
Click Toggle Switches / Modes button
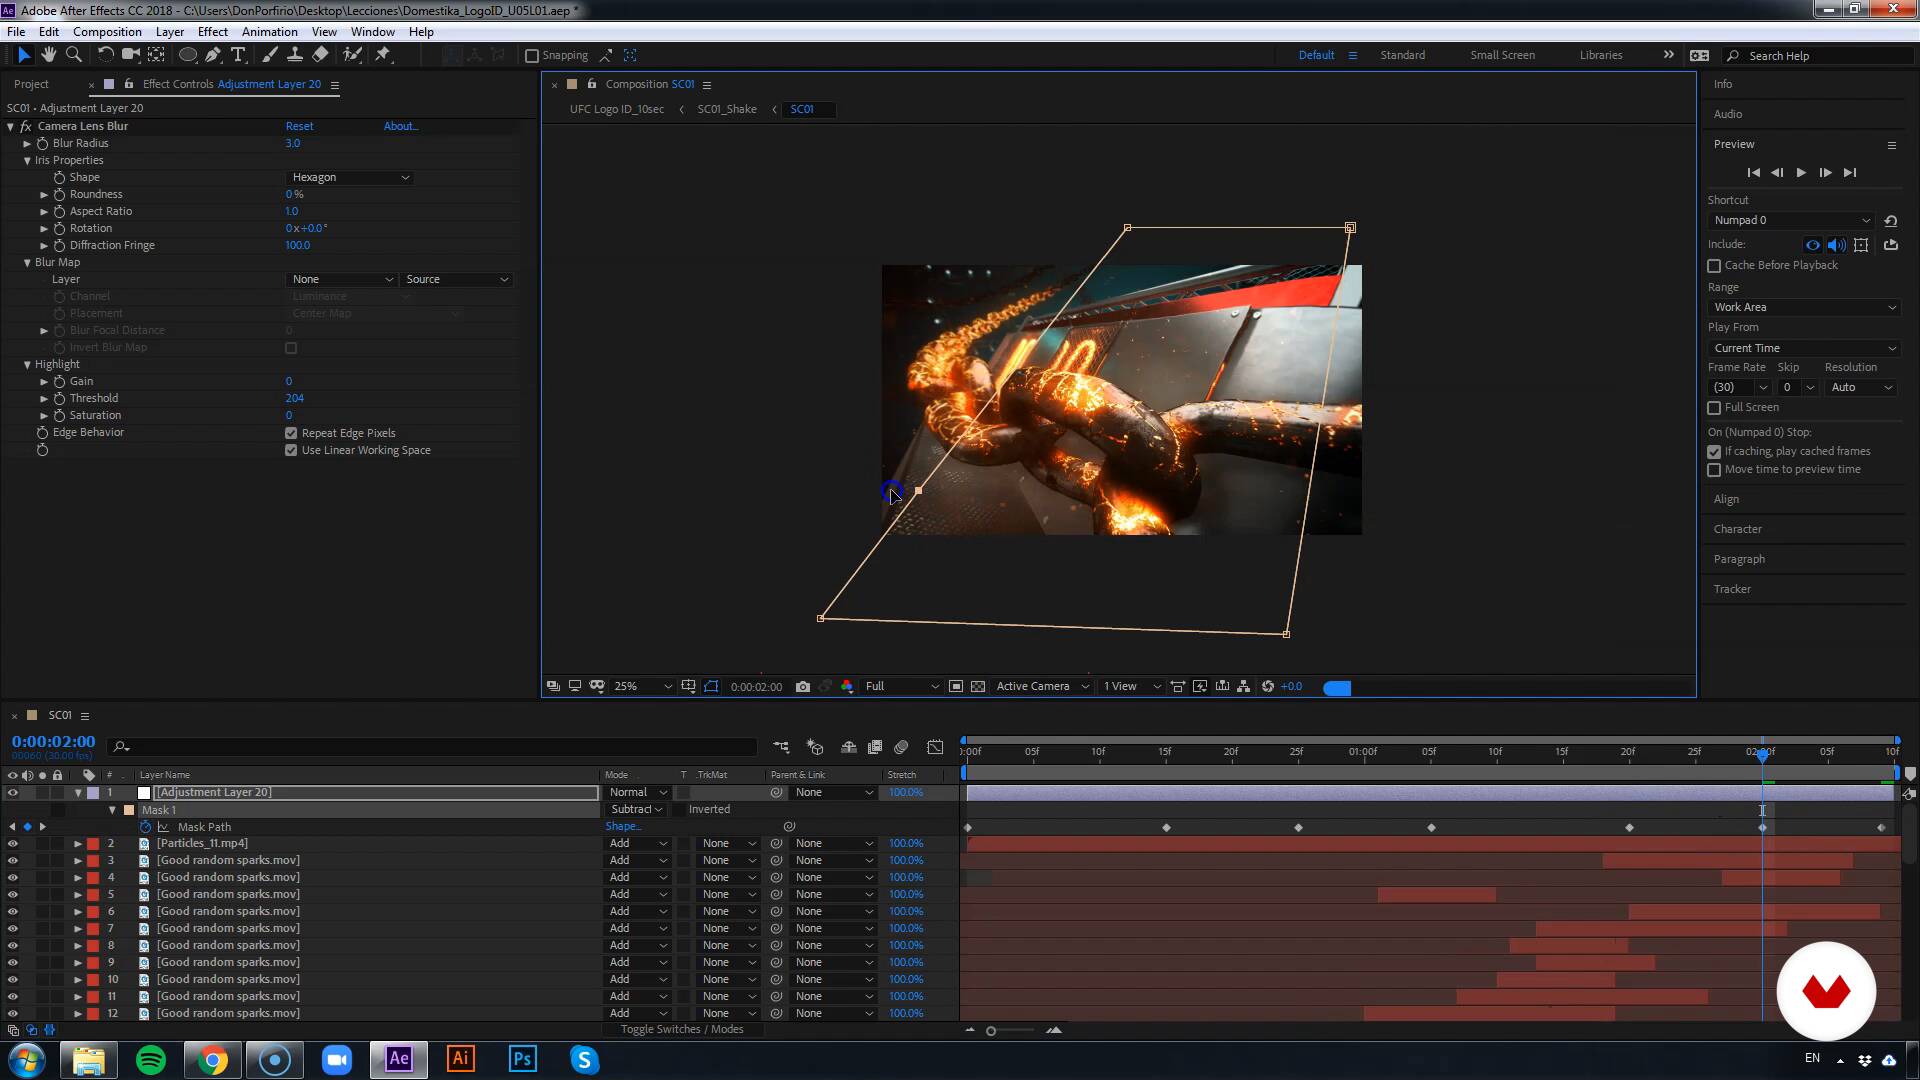pyautogui.click(x=682, y=1030)
